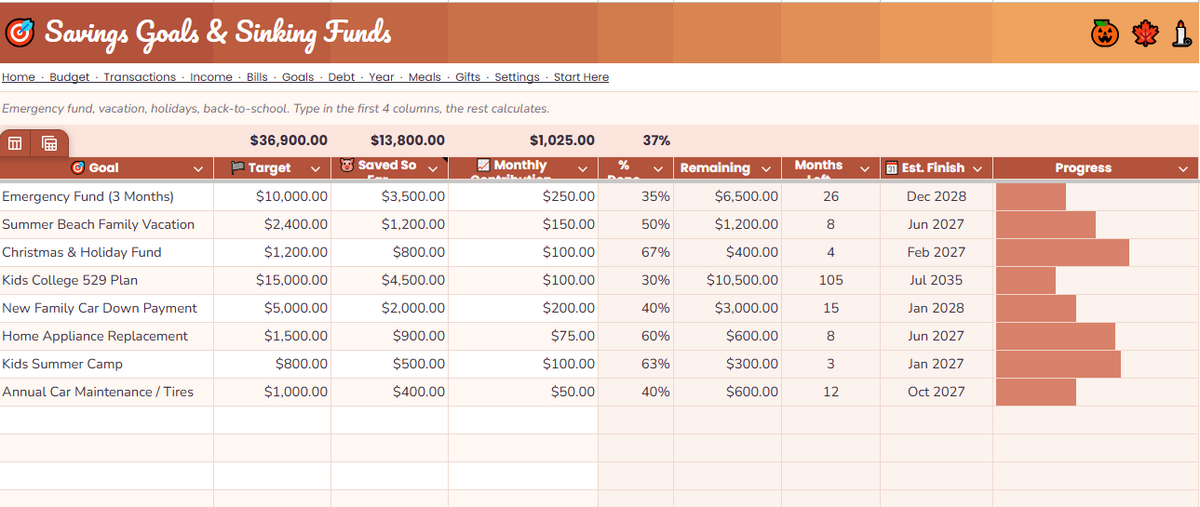Select the 37% overall percent cell

[x=636, y=141]
